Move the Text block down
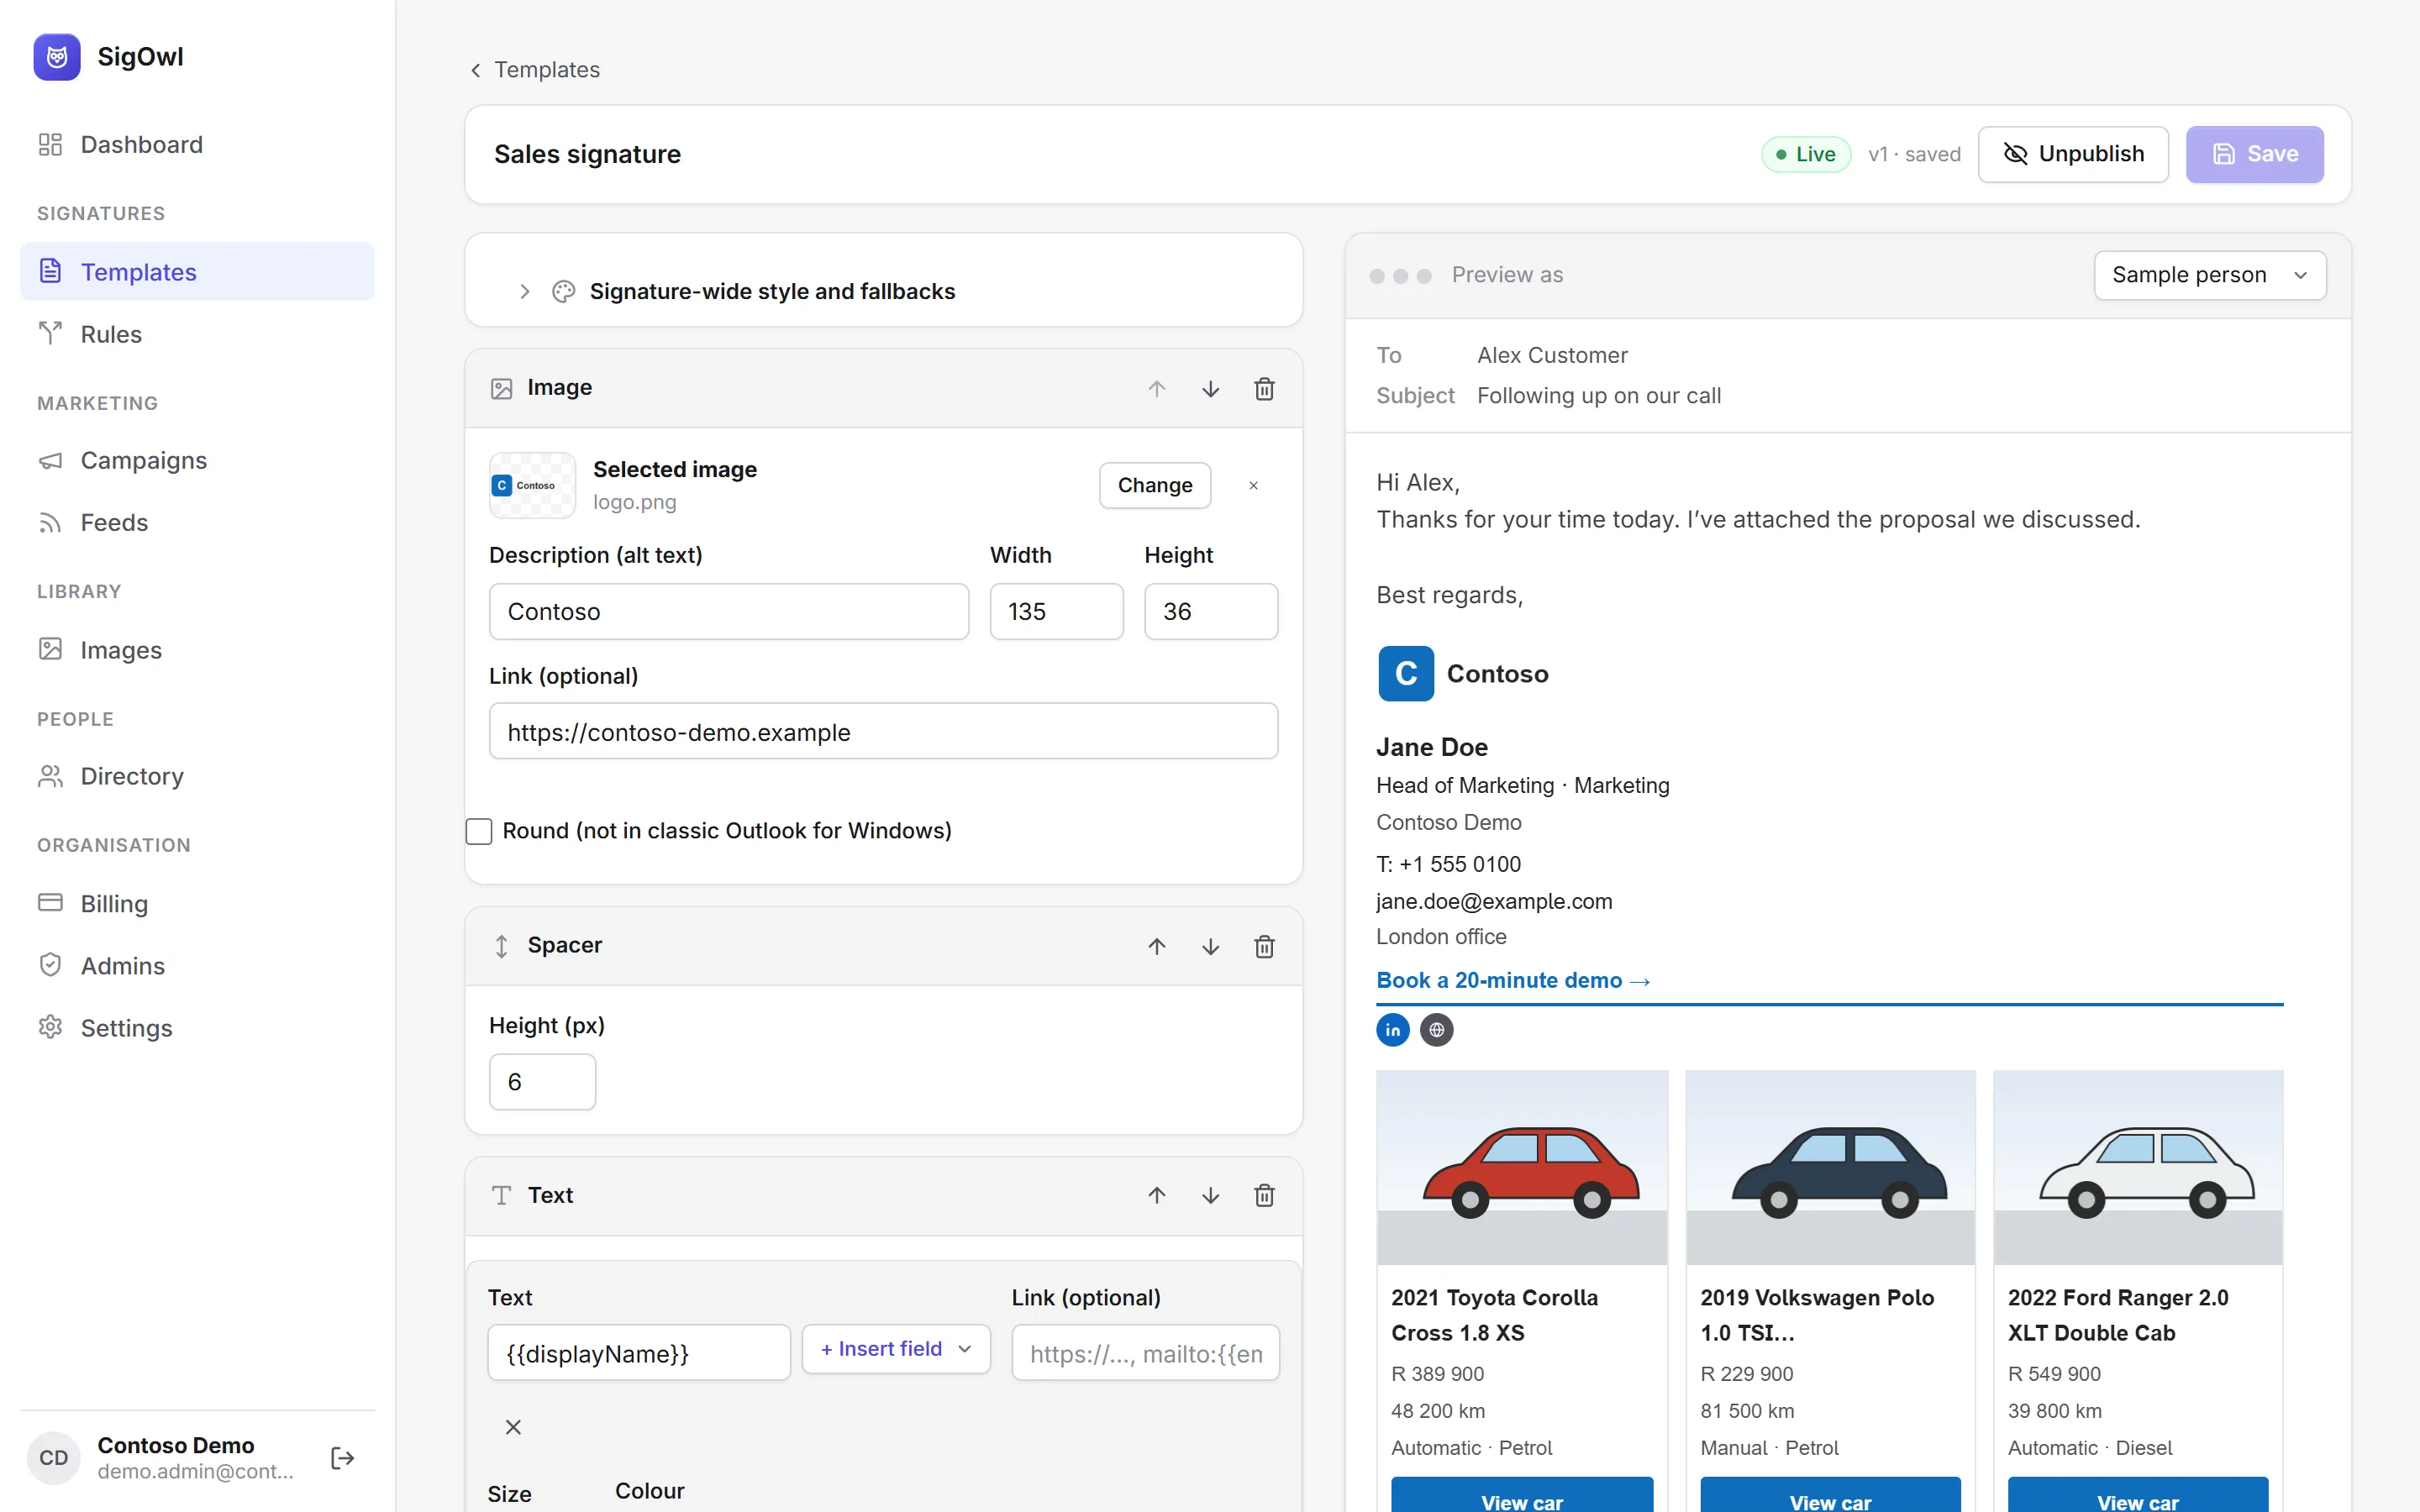 point(1210,1195)
